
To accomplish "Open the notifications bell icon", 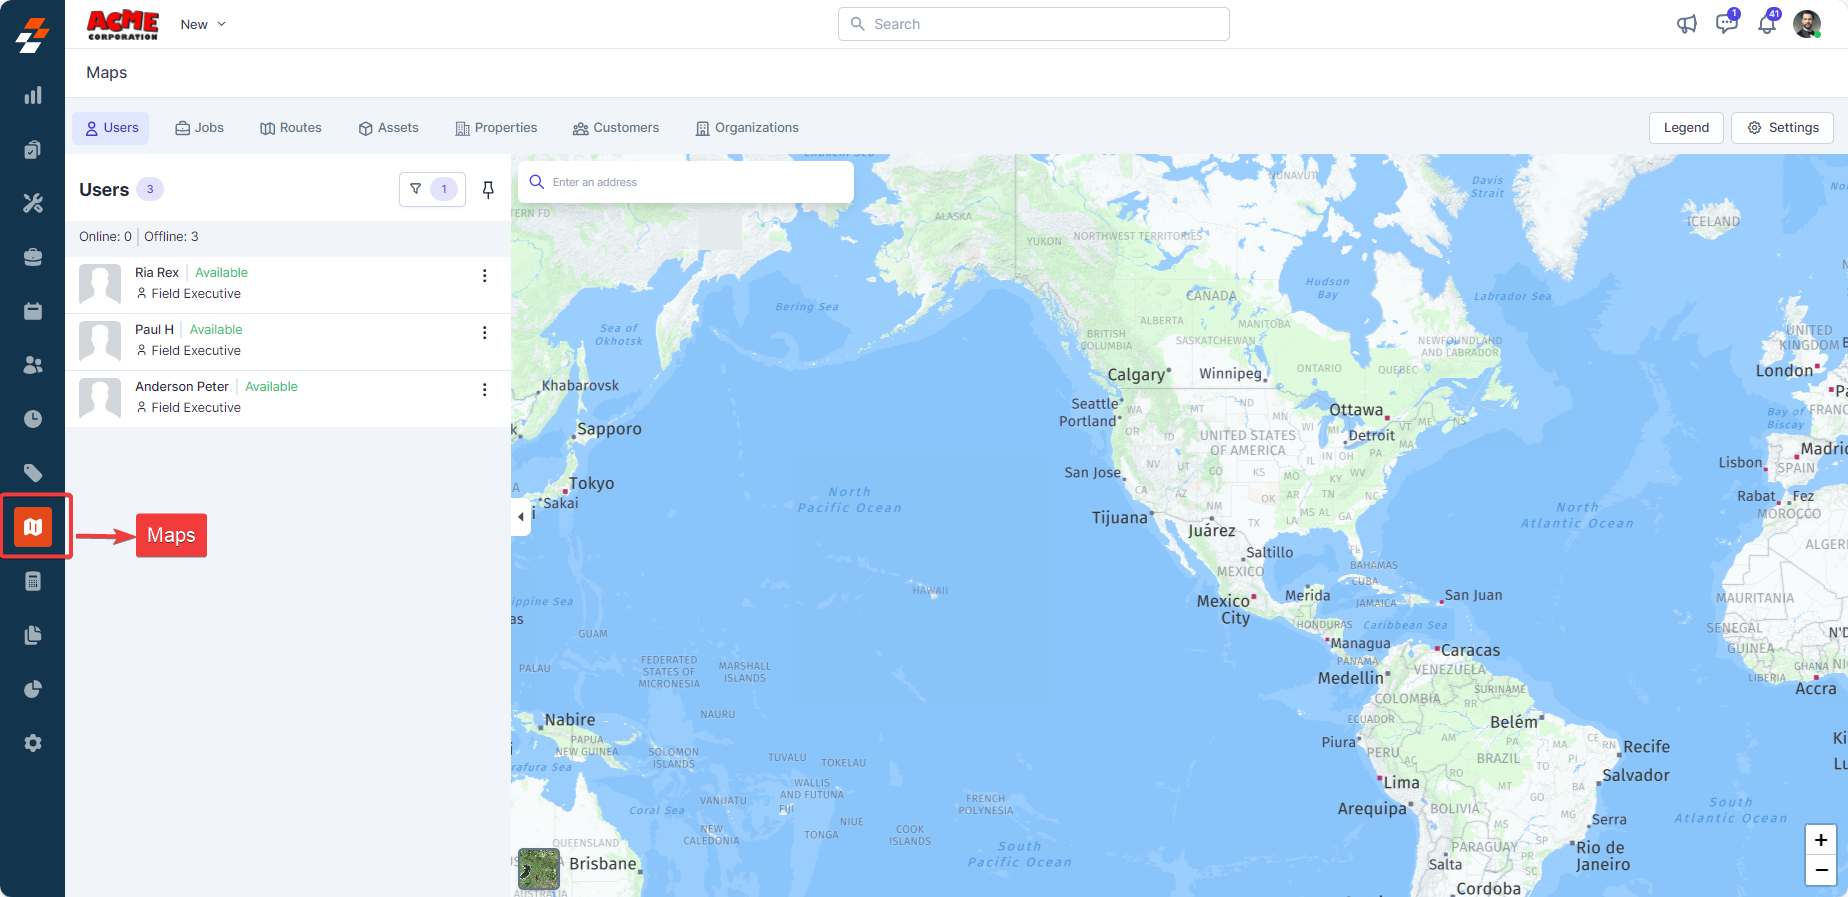I will click(1768, 24).
